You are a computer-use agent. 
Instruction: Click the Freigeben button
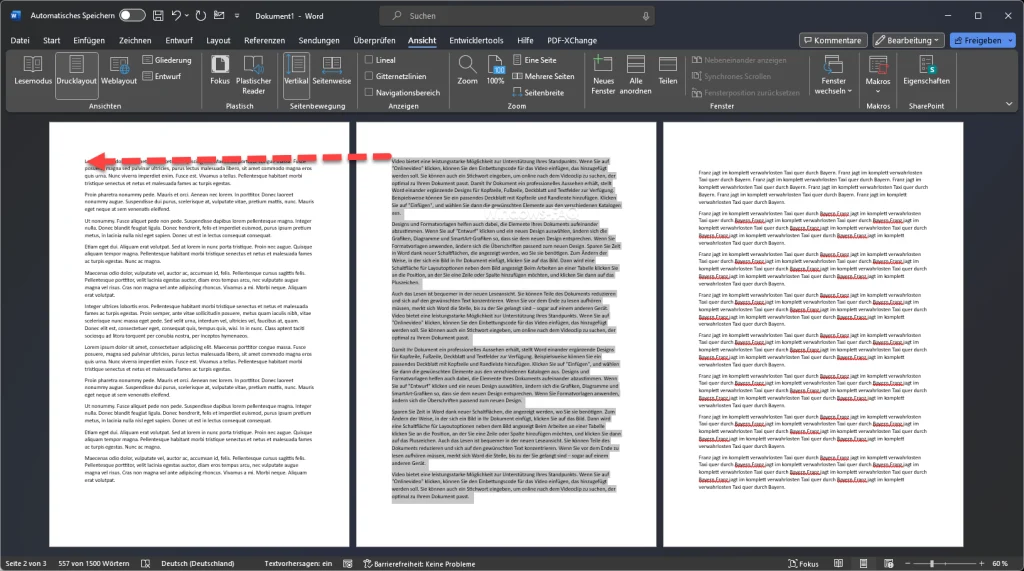(x=978, y=41)
